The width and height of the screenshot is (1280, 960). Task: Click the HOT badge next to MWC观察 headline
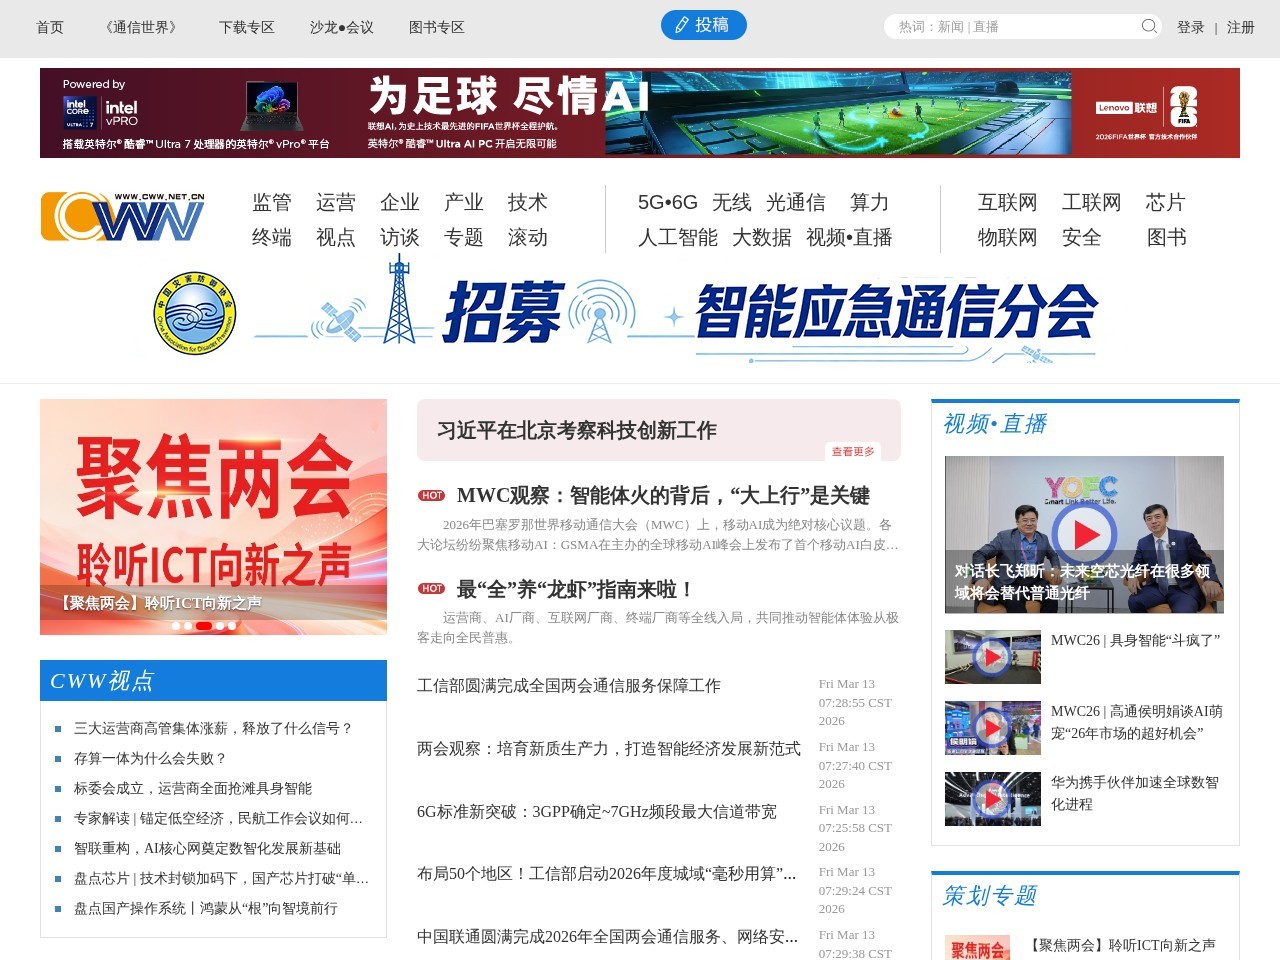[x=431, y=495]
